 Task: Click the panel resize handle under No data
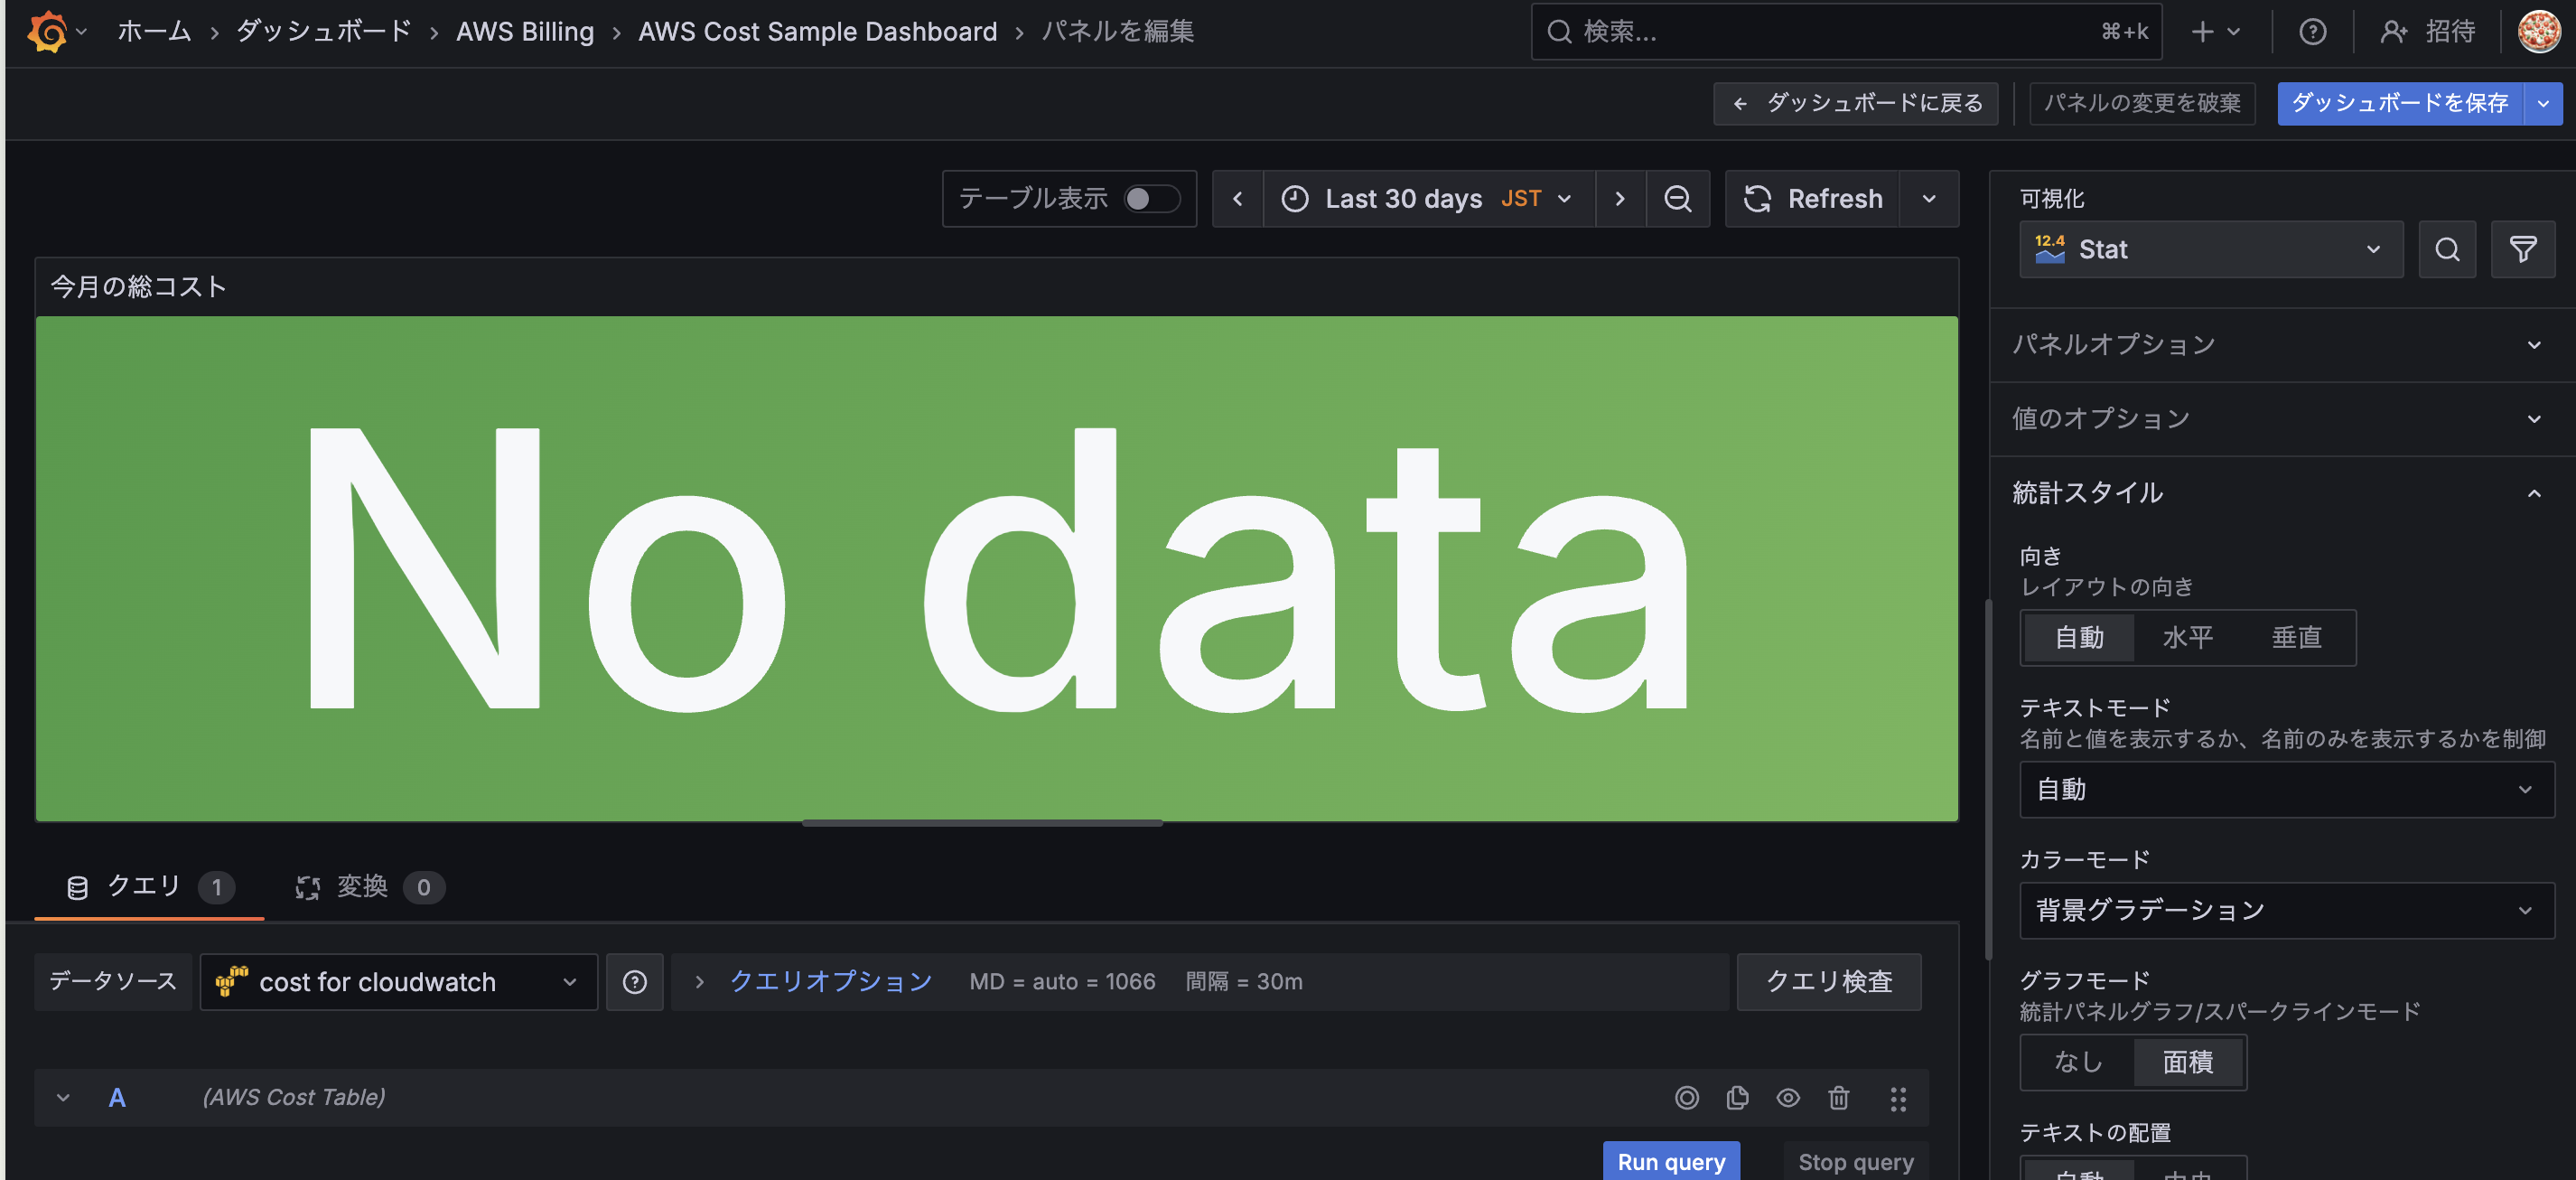pyautogui.click(x=982, y=823)
